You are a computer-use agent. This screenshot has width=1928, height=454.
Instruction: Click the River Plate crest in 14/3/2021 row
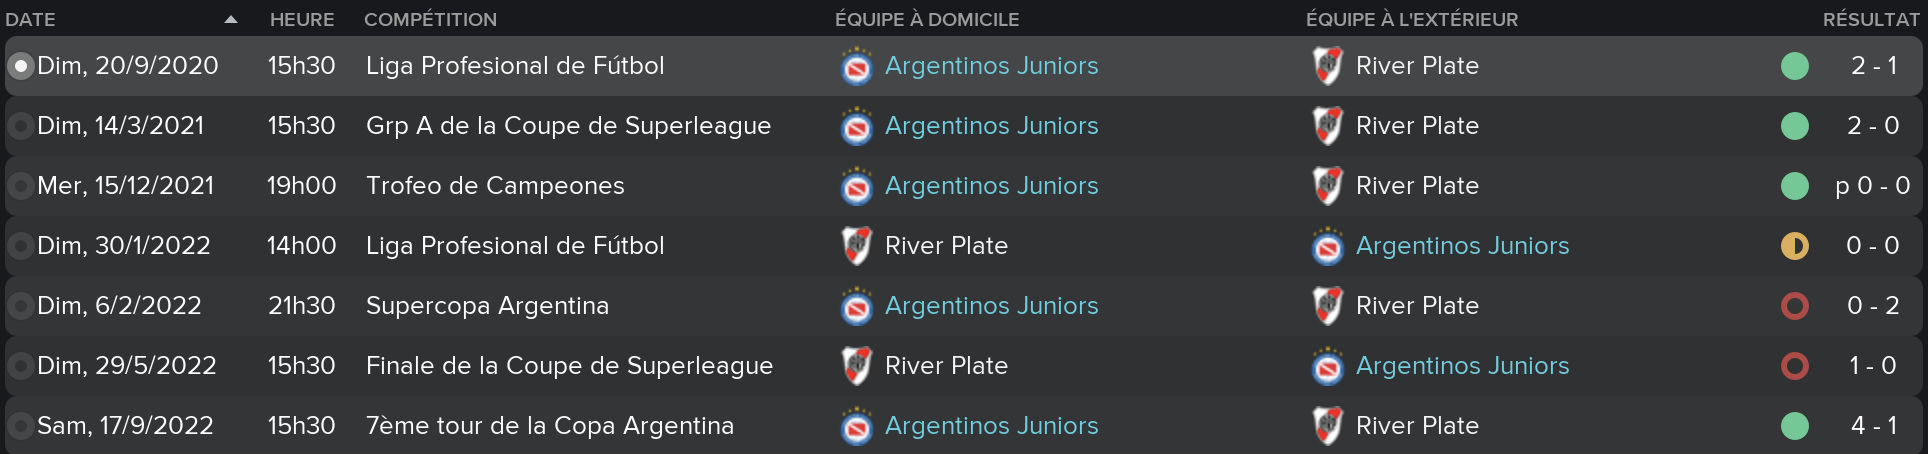point(1327,126)
